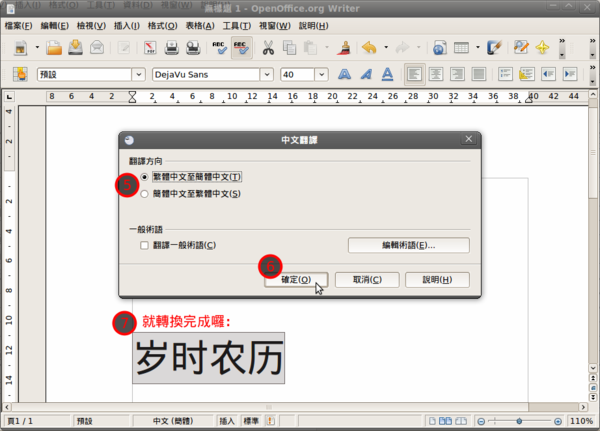Image resolution: width=600 pixels, height=431 pixels.
Task: Click the 編輯術語(E)... button
Action: pyautogui.click(x=409, y=245)
